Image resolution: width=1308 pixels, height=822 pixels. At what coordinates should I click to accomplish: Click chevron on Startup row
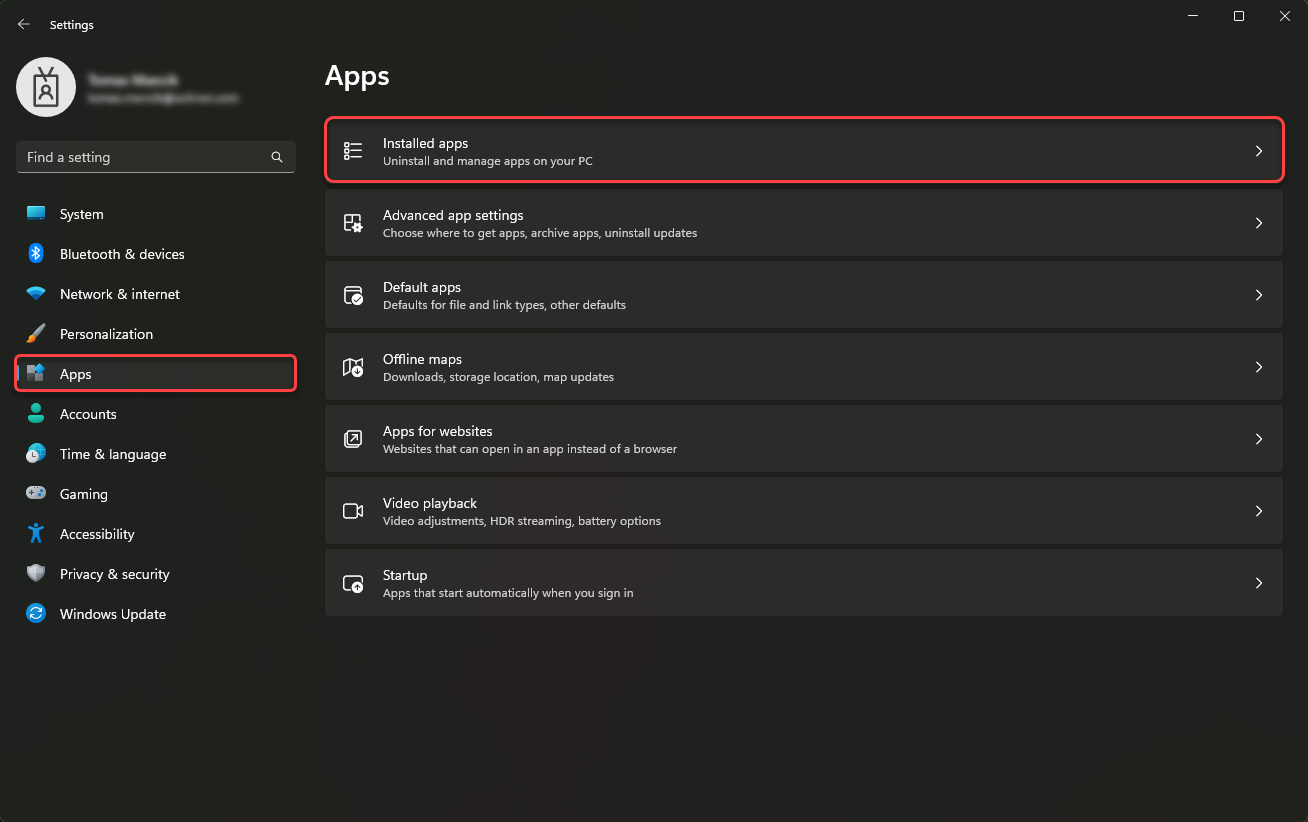pos(1259,583)
